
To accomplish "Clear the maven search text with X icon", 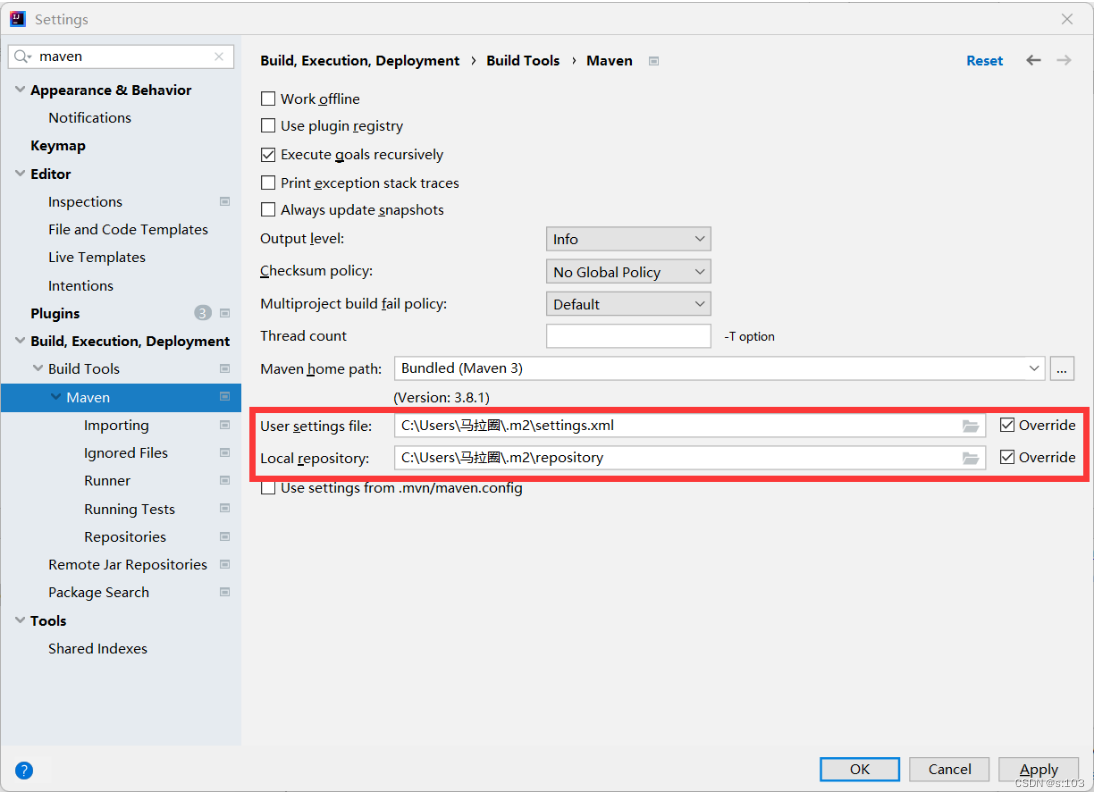I will click(220, 56).
